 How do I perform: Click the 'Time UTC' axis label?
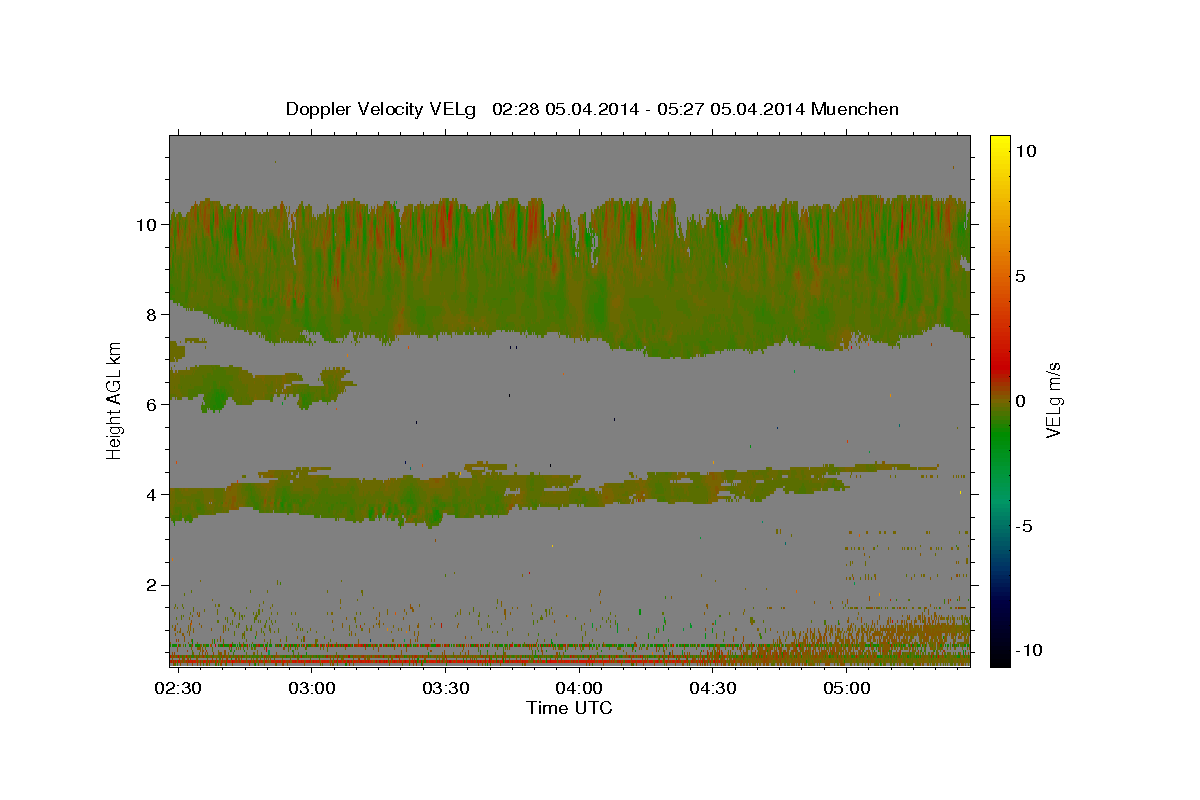(569, 708)
